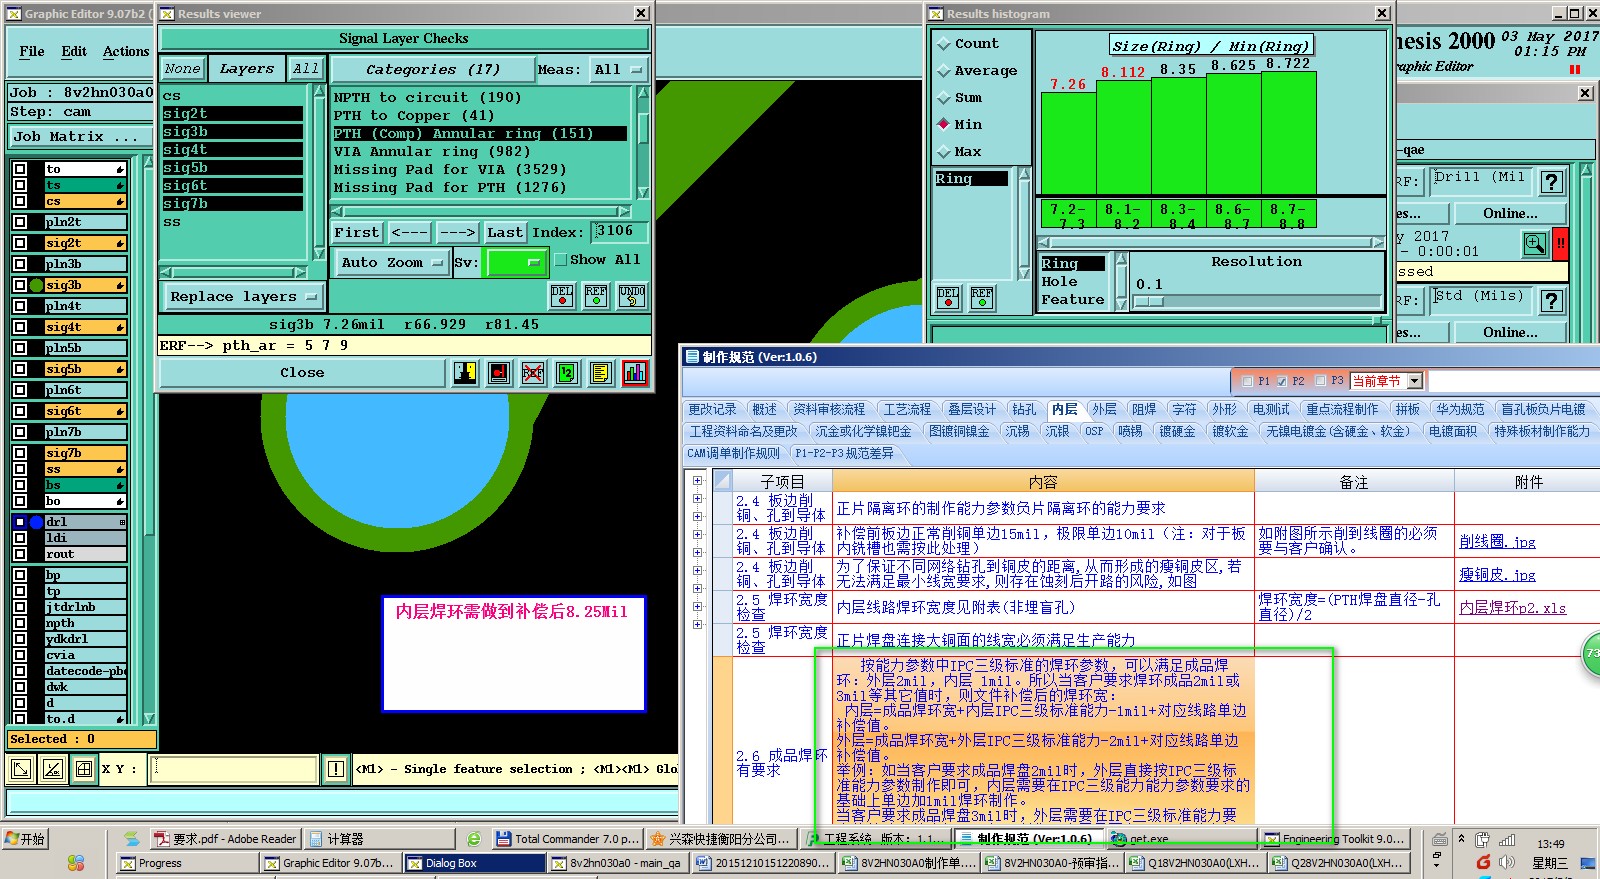
Task: Click DEL icon in Results histogram window
Action: [948, 297]
